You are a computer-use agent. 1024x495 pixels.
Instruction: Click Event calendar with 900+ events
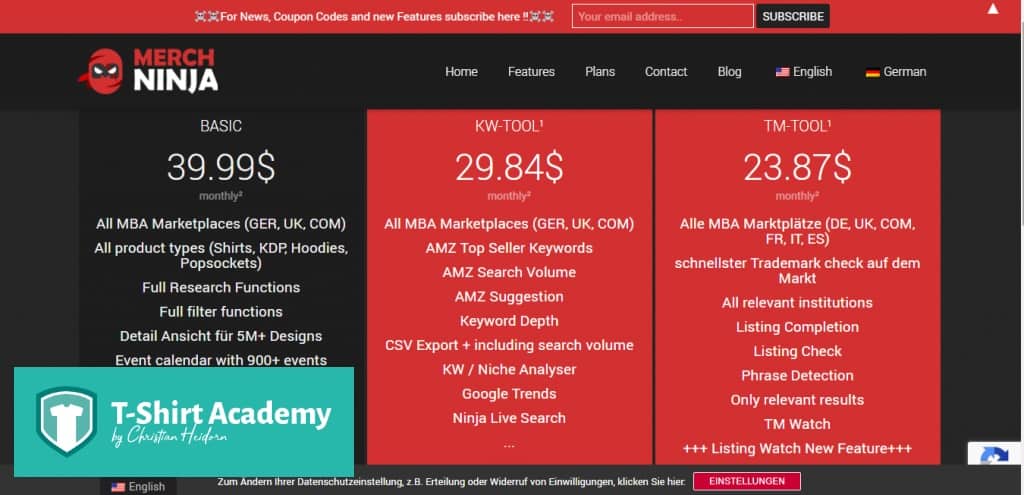pyautogui.click(x=221, y=360)
